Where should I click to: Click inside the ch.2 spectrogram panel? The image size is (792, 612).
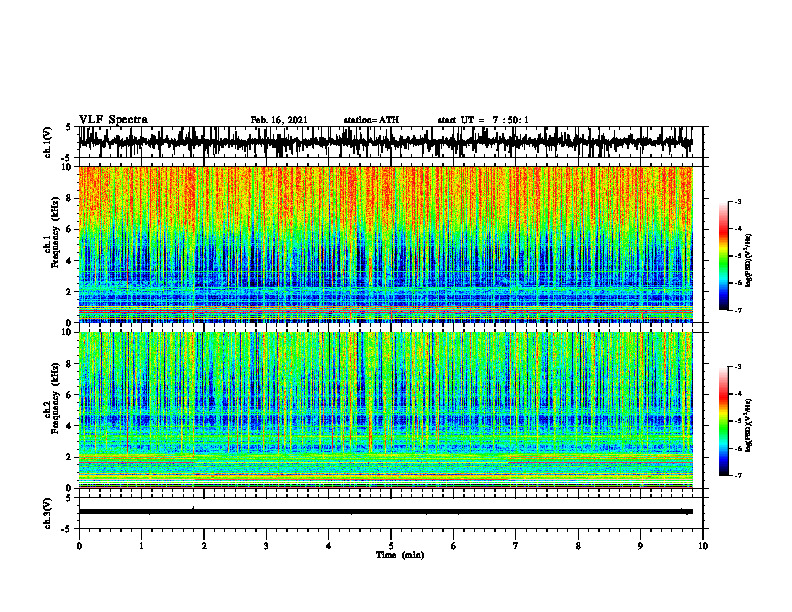point(385,410)
